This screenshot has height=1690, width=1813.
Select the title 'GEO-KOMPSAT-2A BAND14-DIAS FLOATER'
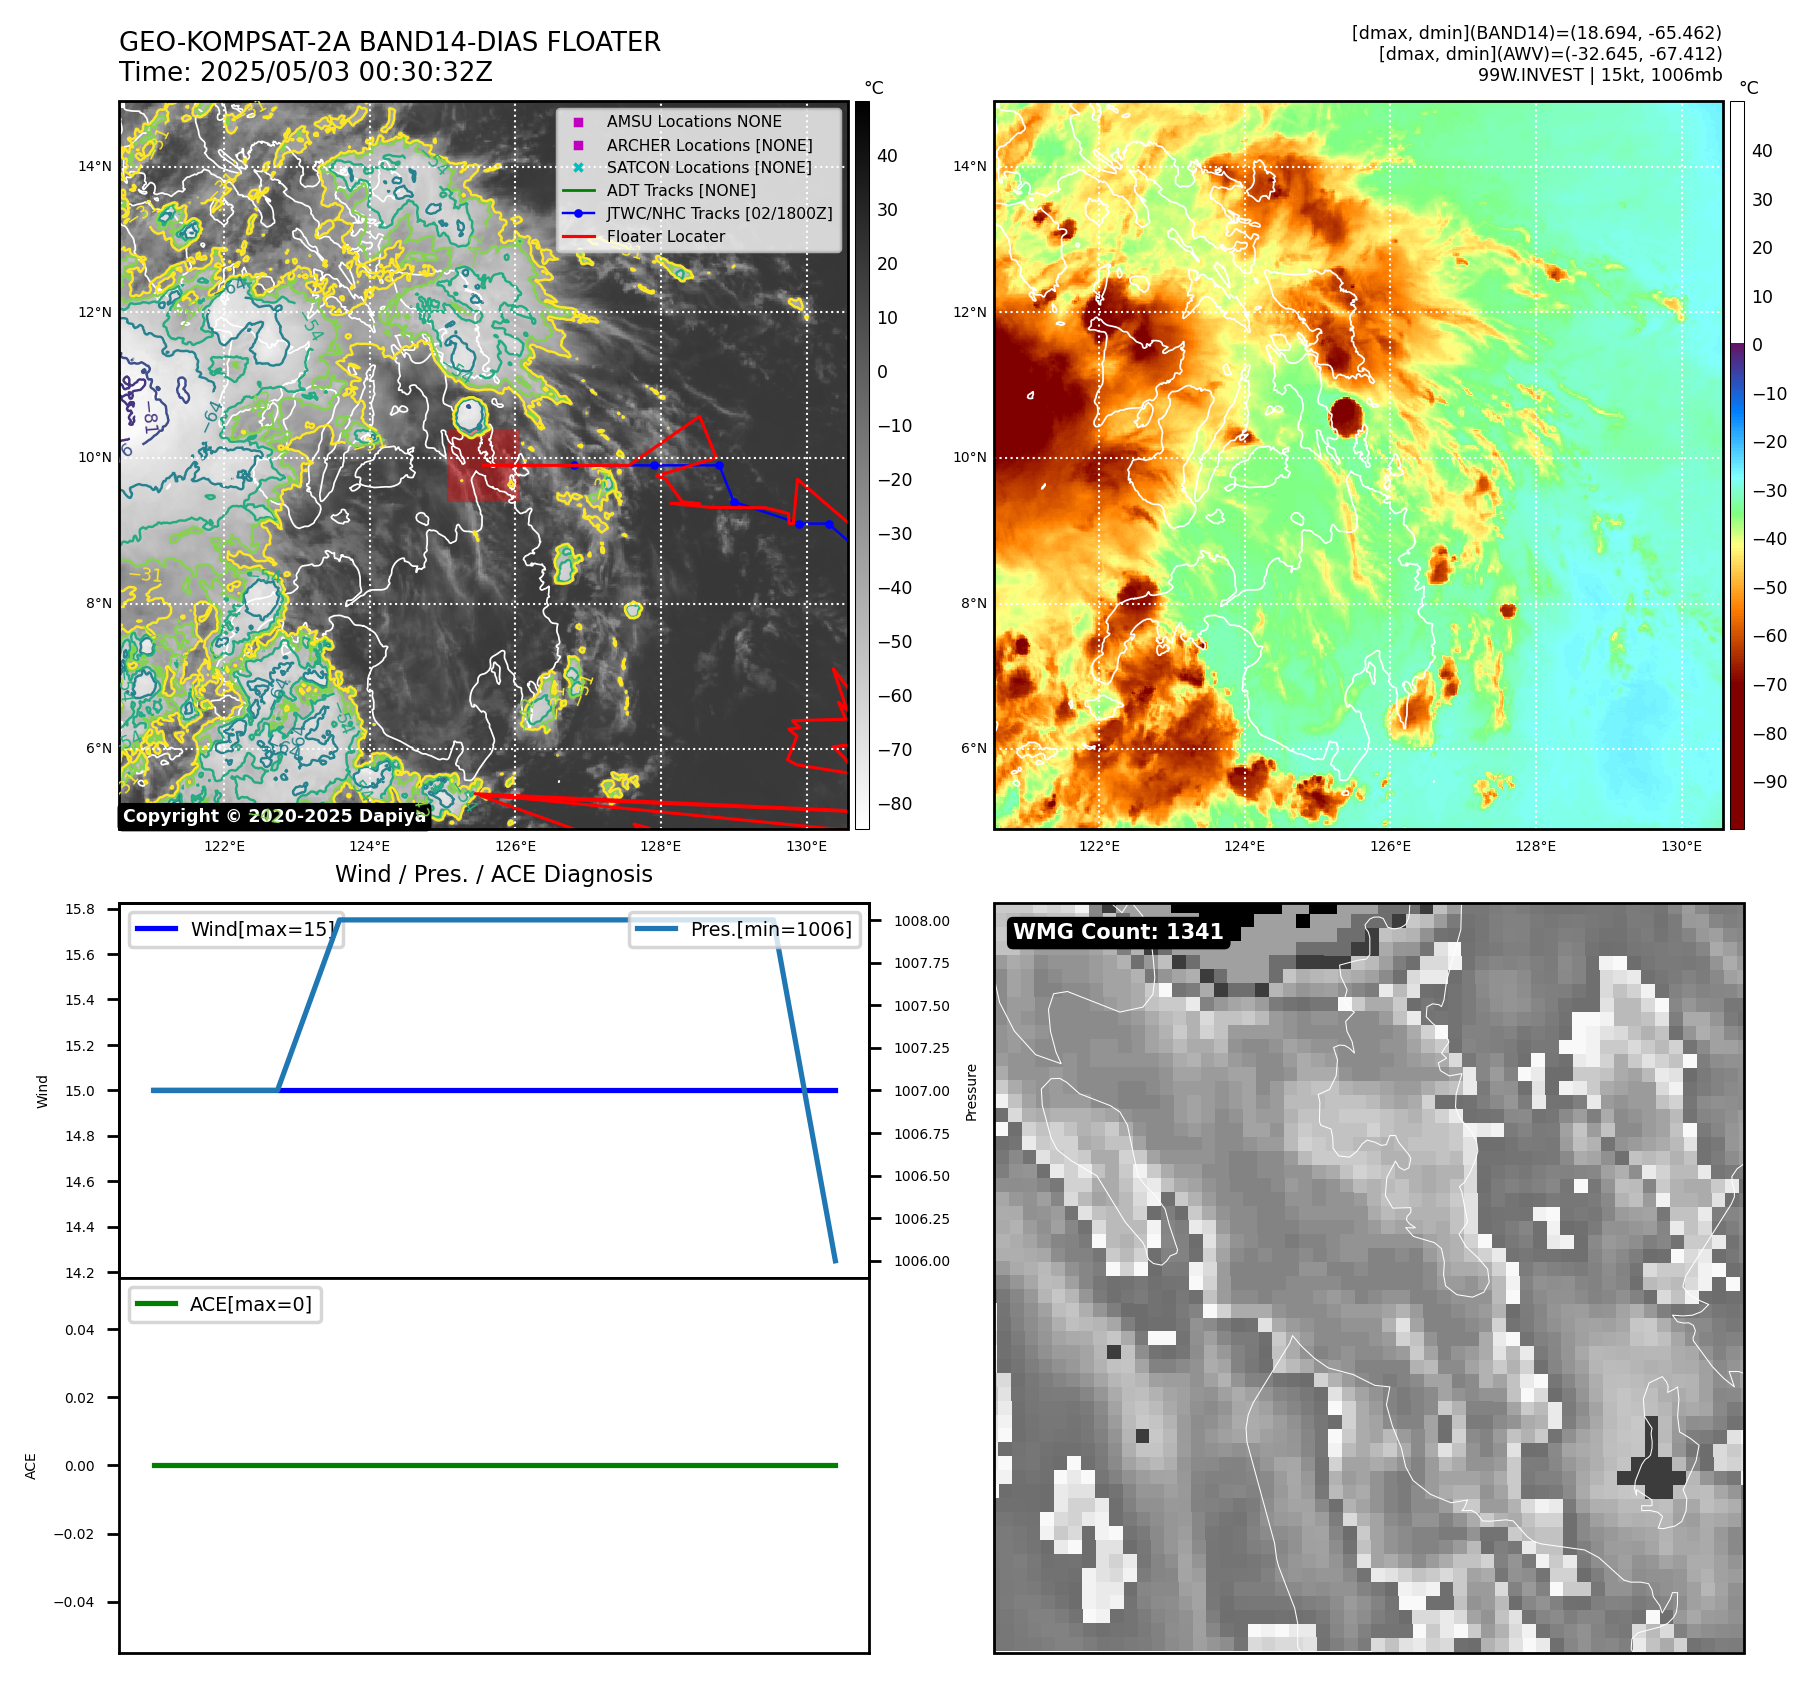tap(390, 42)
